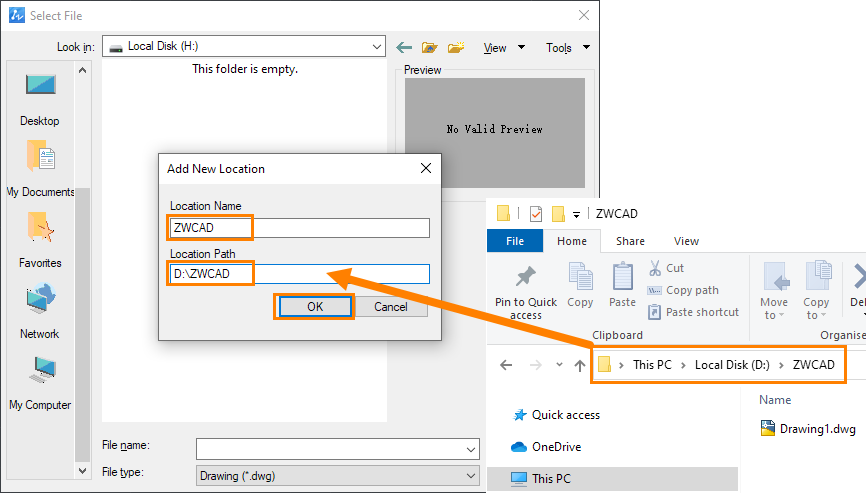This screenshot has height=493, width=866.
Task: Go back using the green arrow icon
Action: click(x=404, y=47)
